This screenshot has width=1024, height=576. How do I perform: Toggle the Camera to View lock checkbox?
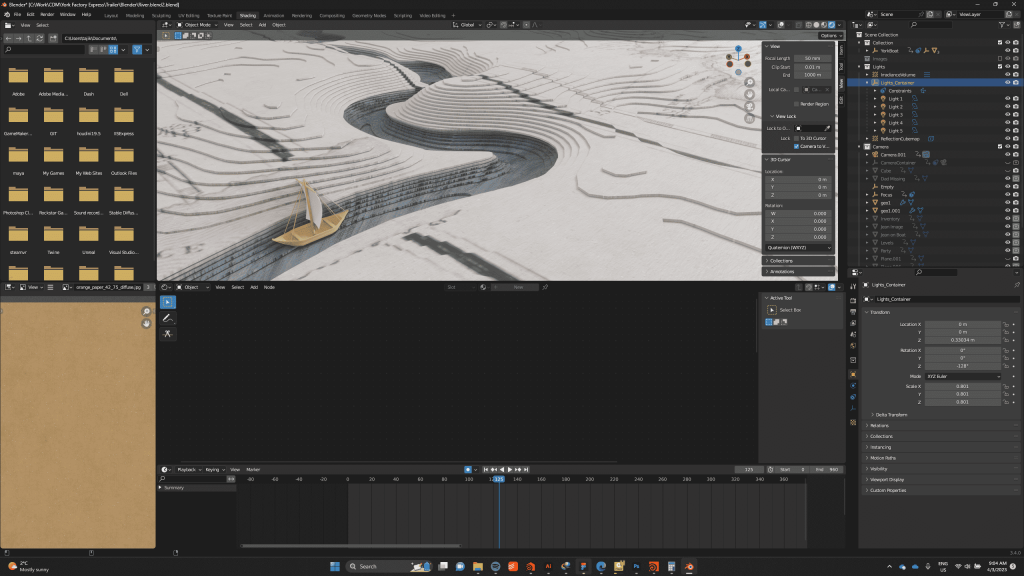tap(796, 146)
